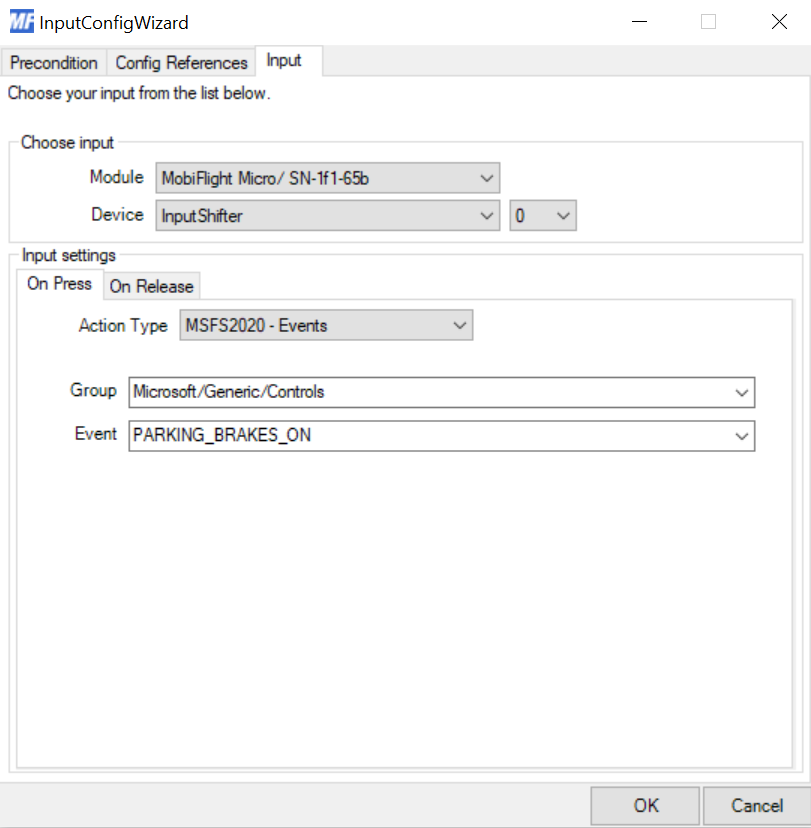The image size is (811, 828).
Task: Open the pin number dropdown showing 0
Action: [543, 215]
